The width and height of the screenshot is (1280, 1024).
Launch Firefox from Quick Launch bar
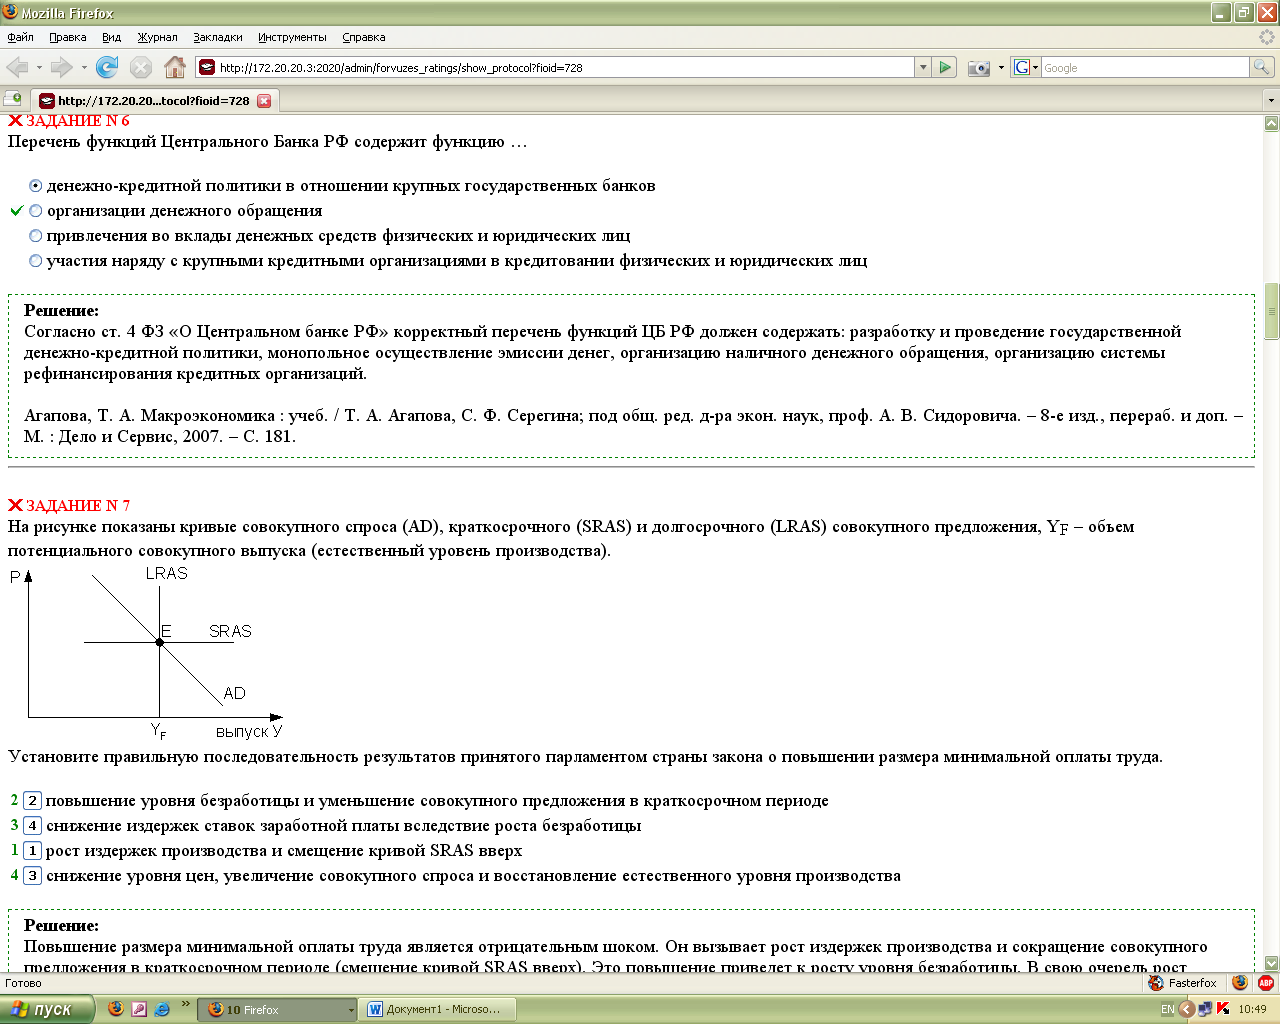tap(116, 1009)
